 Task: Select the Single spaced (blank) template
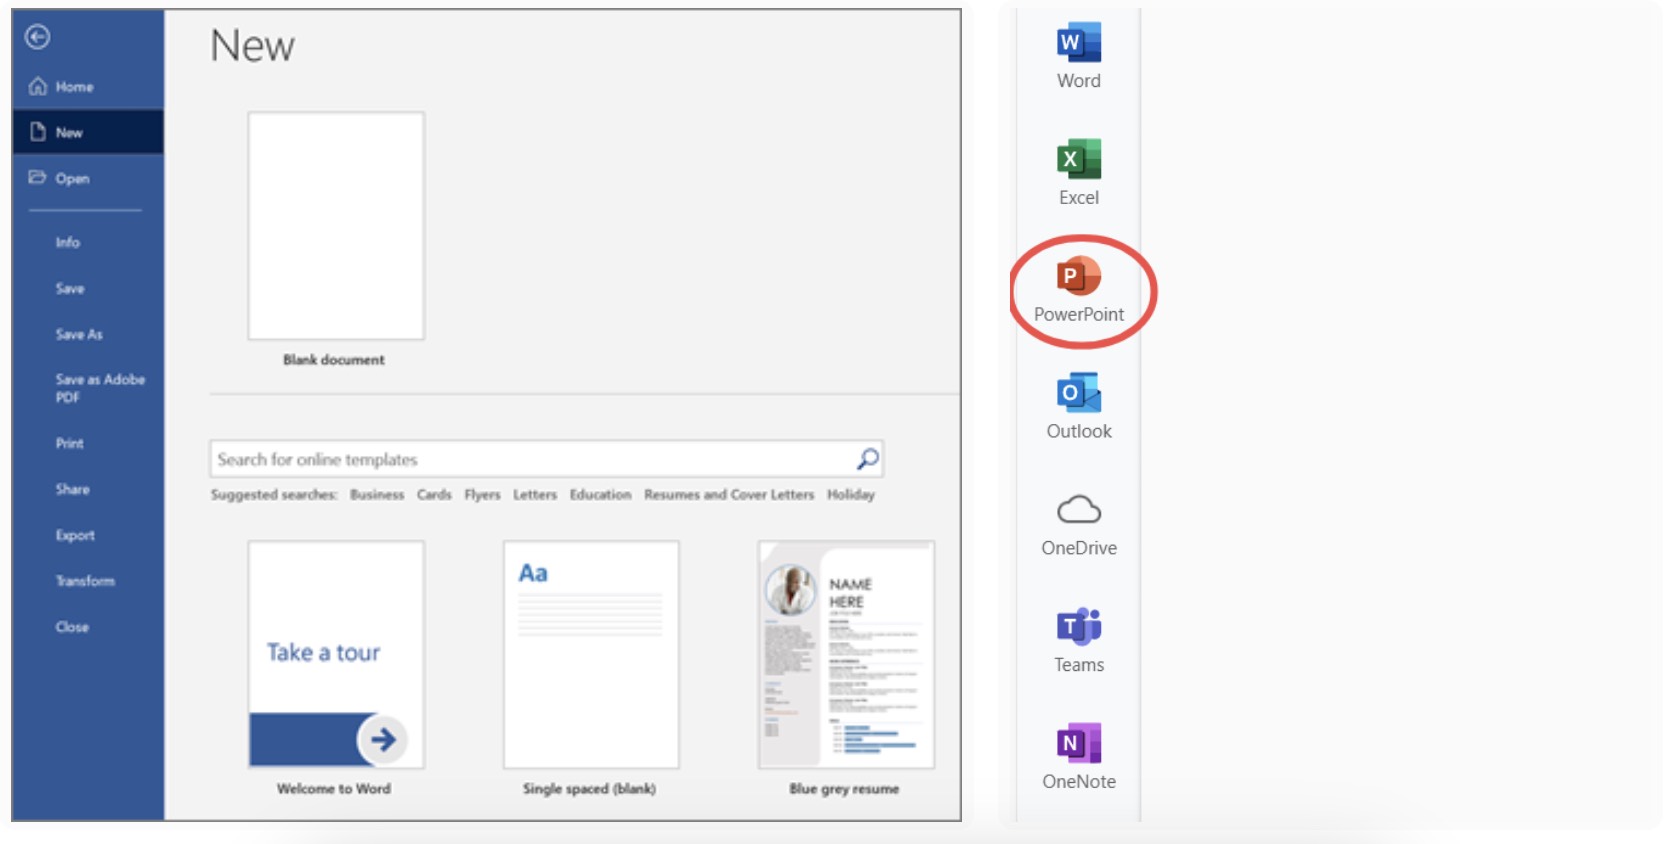pyautogui.click(x=591, y=669)
